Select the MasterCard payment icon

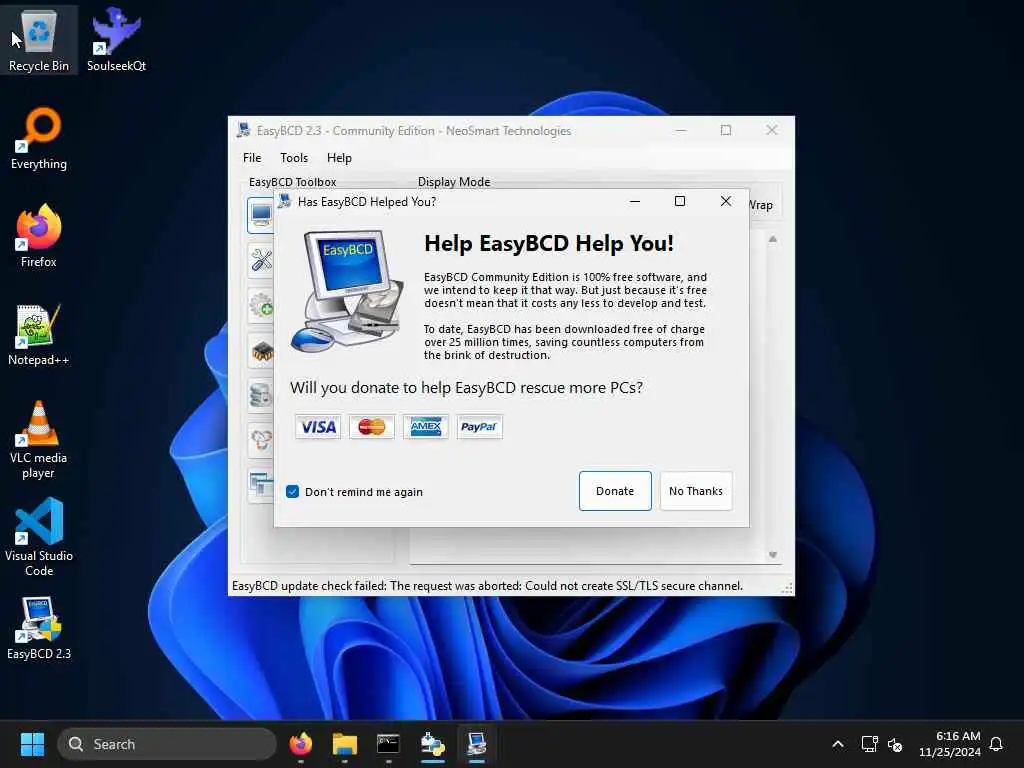[x=372, y=427]
